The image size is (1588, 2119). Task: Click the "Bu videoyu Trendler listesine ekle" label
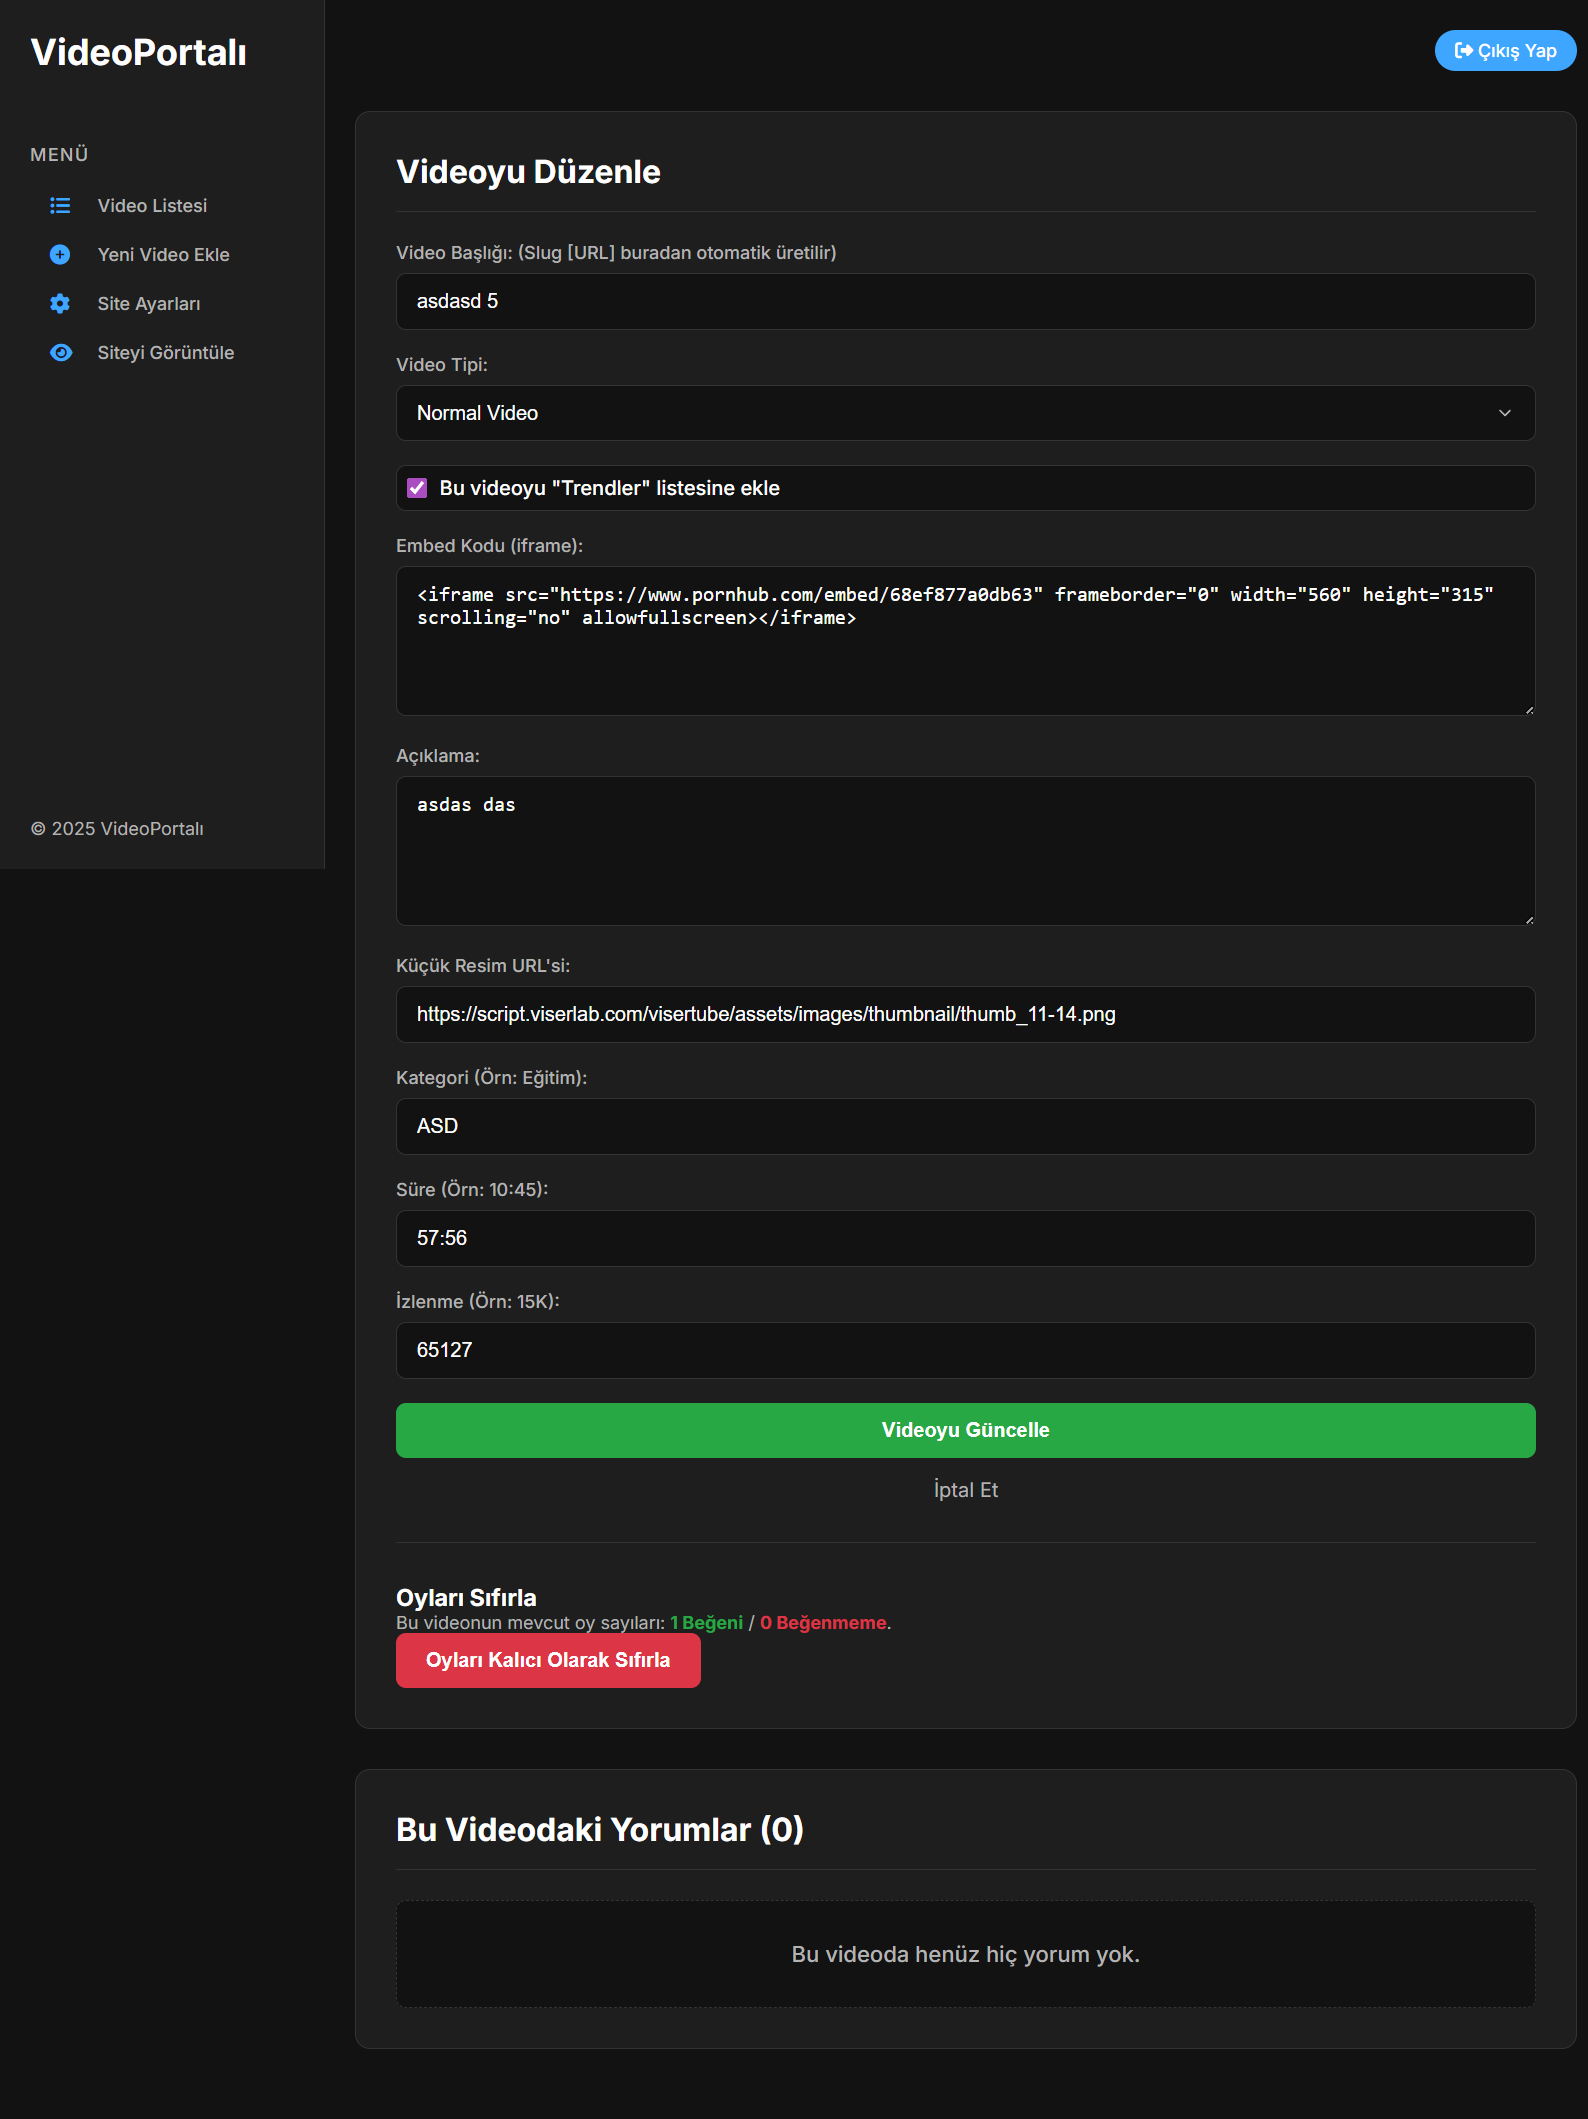(609, 488)
